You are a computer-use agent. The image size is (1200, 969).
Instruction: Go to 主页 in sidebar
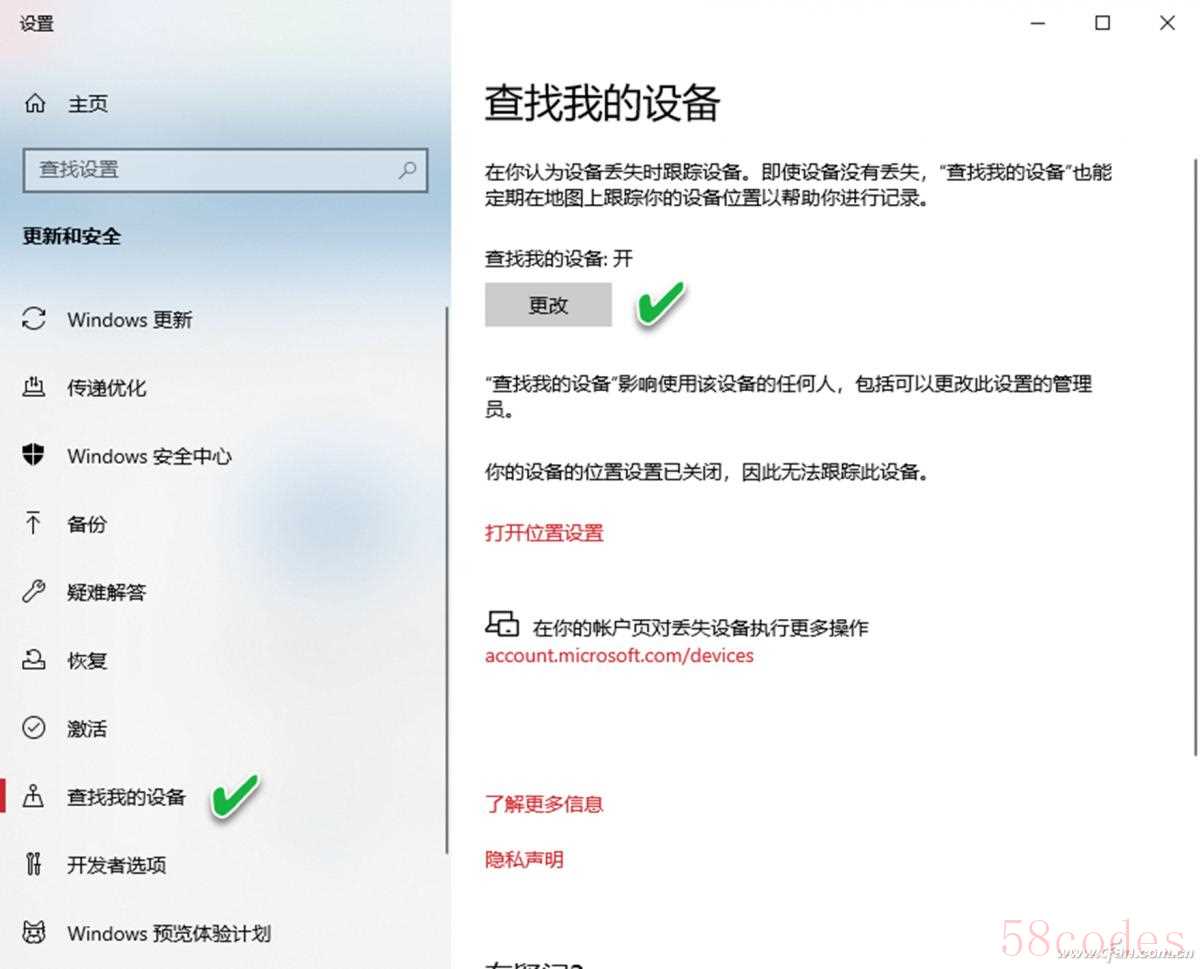point(87,103)
